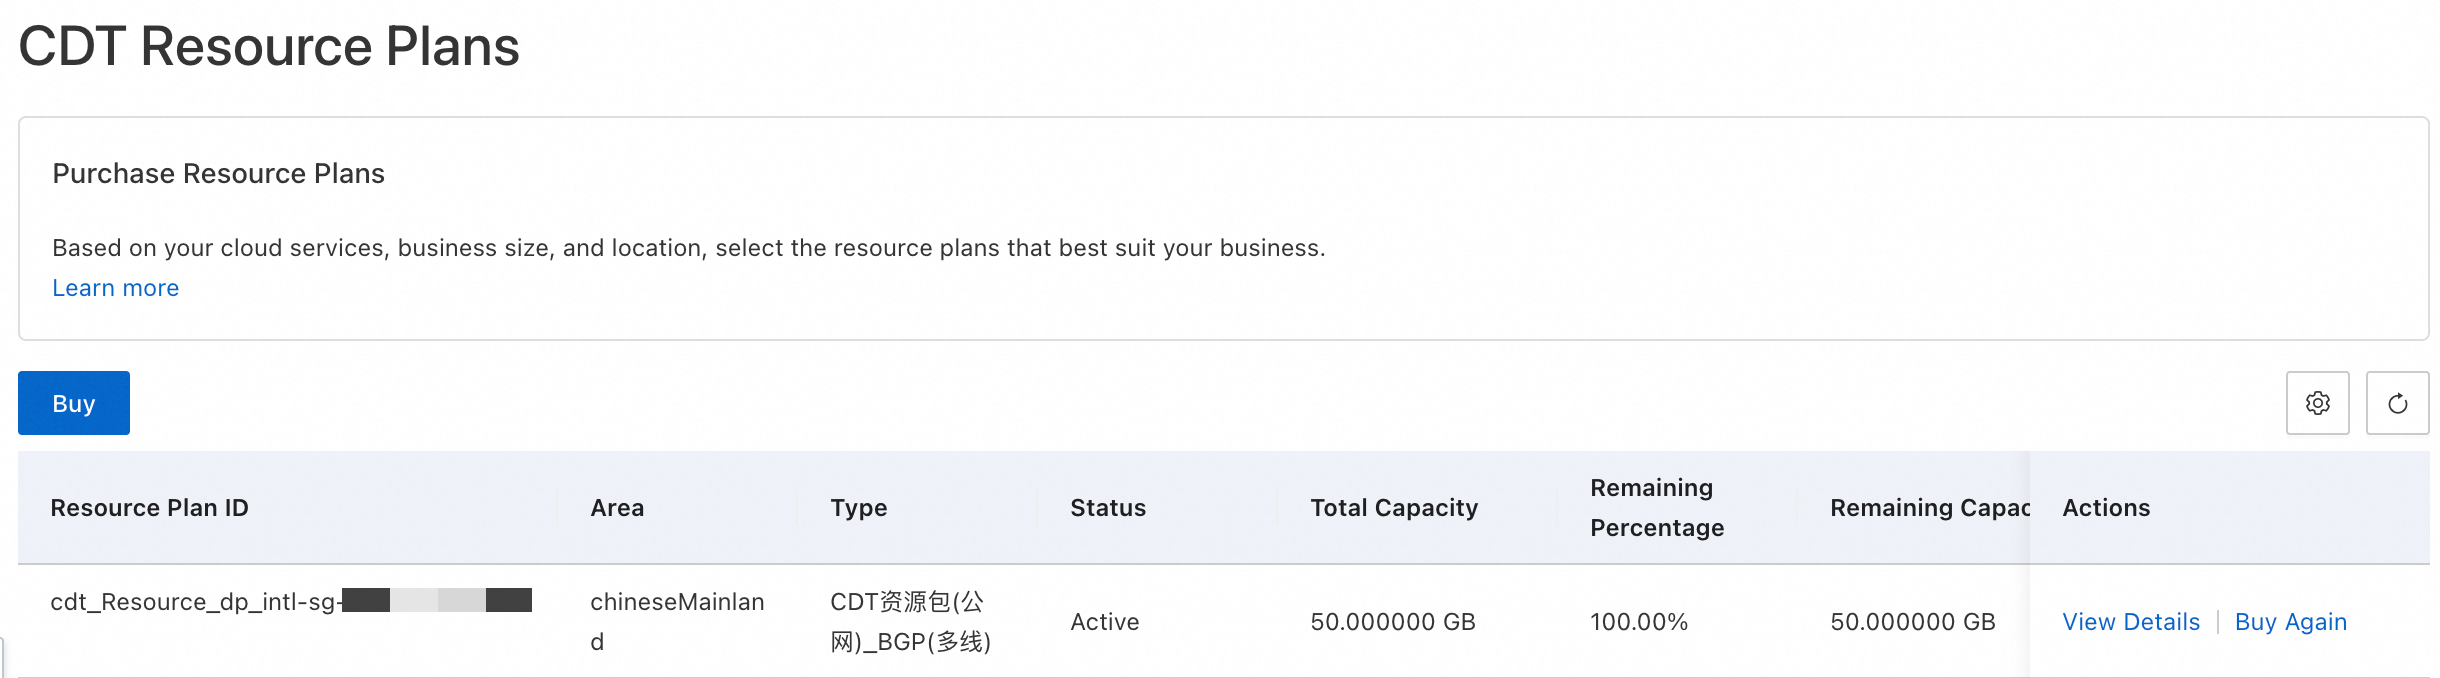This screenshot has width=2440, height=678.
Task: Open the Learn more link
Action: [x=116, y=288]
